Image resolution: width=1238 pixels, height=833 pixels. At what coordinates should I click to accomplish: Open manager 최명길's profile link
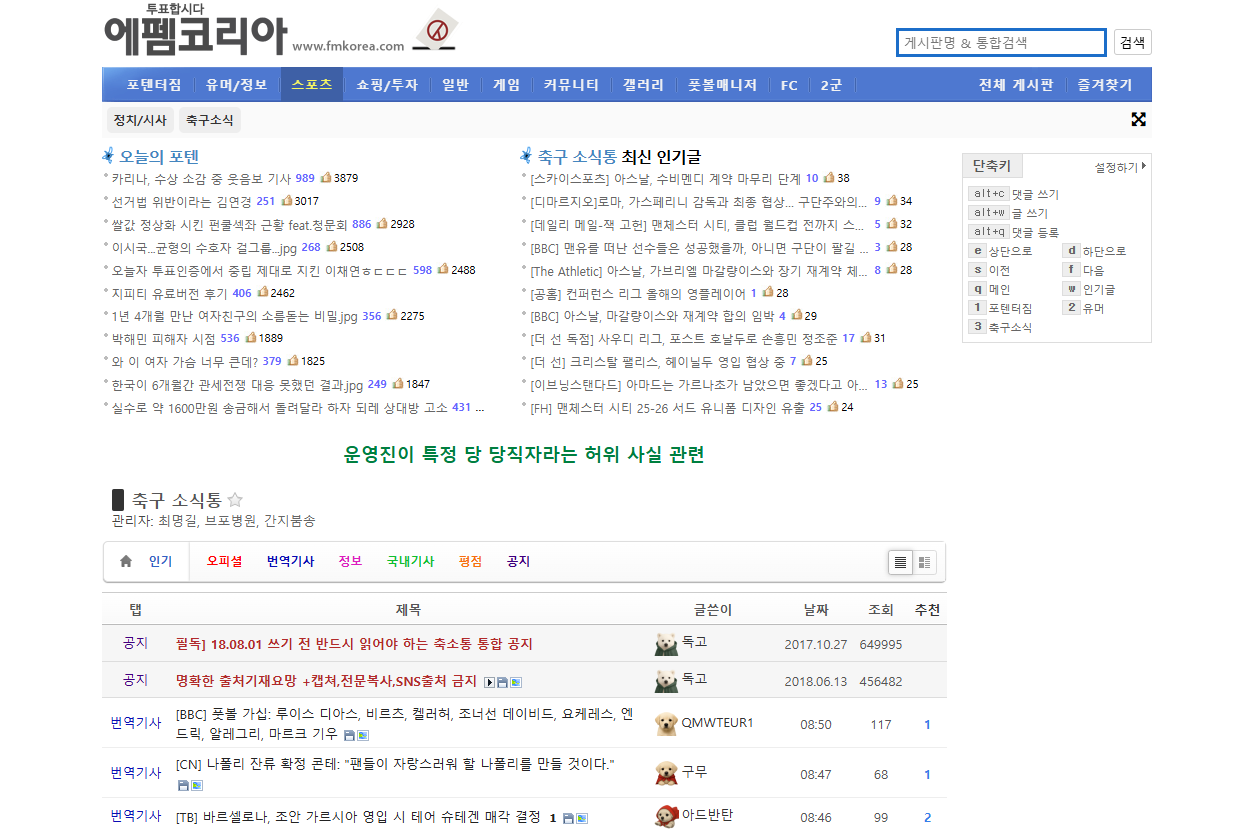[x=177, y=521]
